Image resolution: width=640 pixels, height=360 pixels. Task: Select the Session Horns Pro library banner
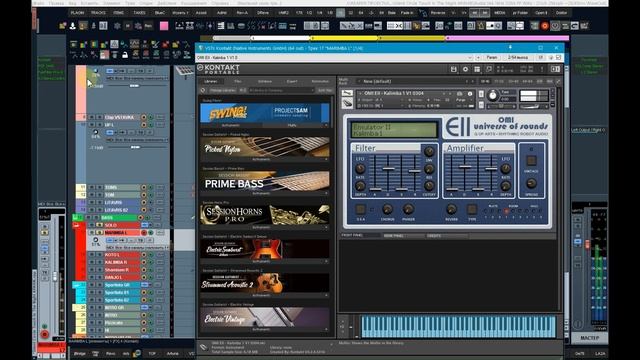(x=264, y=215)
